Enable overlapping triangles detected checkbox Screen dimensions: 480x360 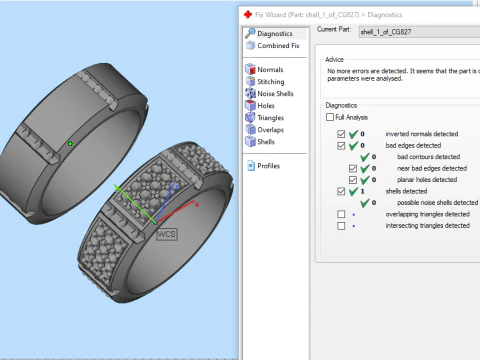tap(341, 214)
